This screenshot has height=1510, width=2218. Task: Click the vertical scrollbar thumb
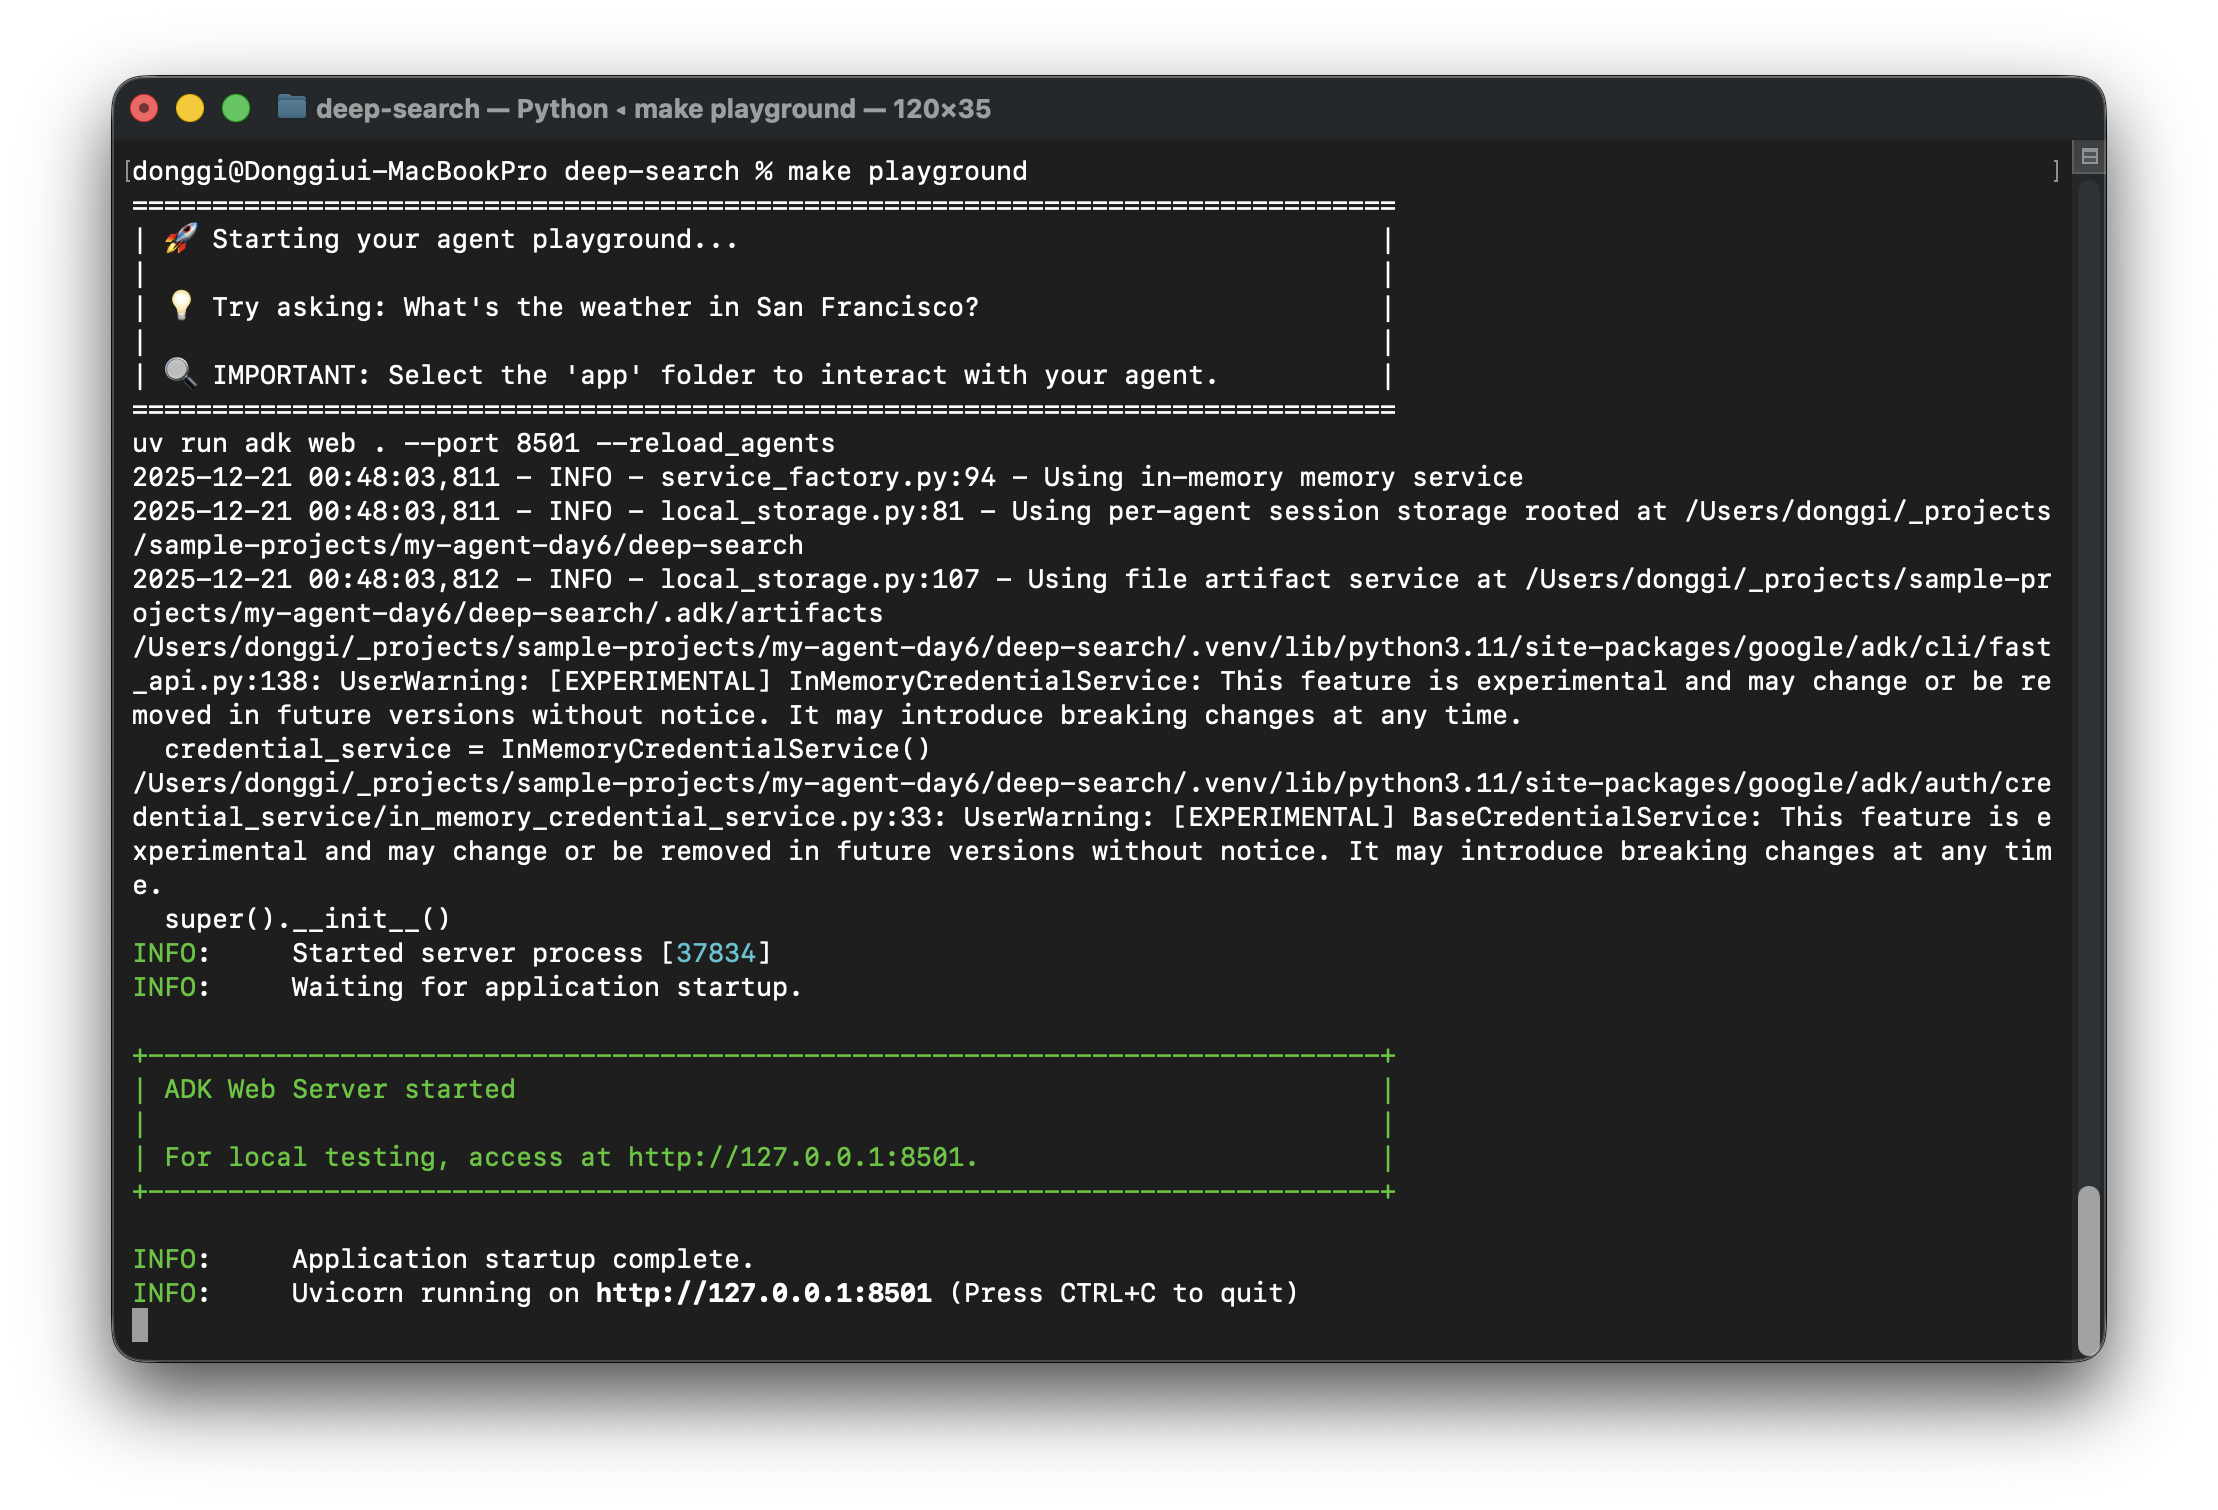tap(2088, 1270)
